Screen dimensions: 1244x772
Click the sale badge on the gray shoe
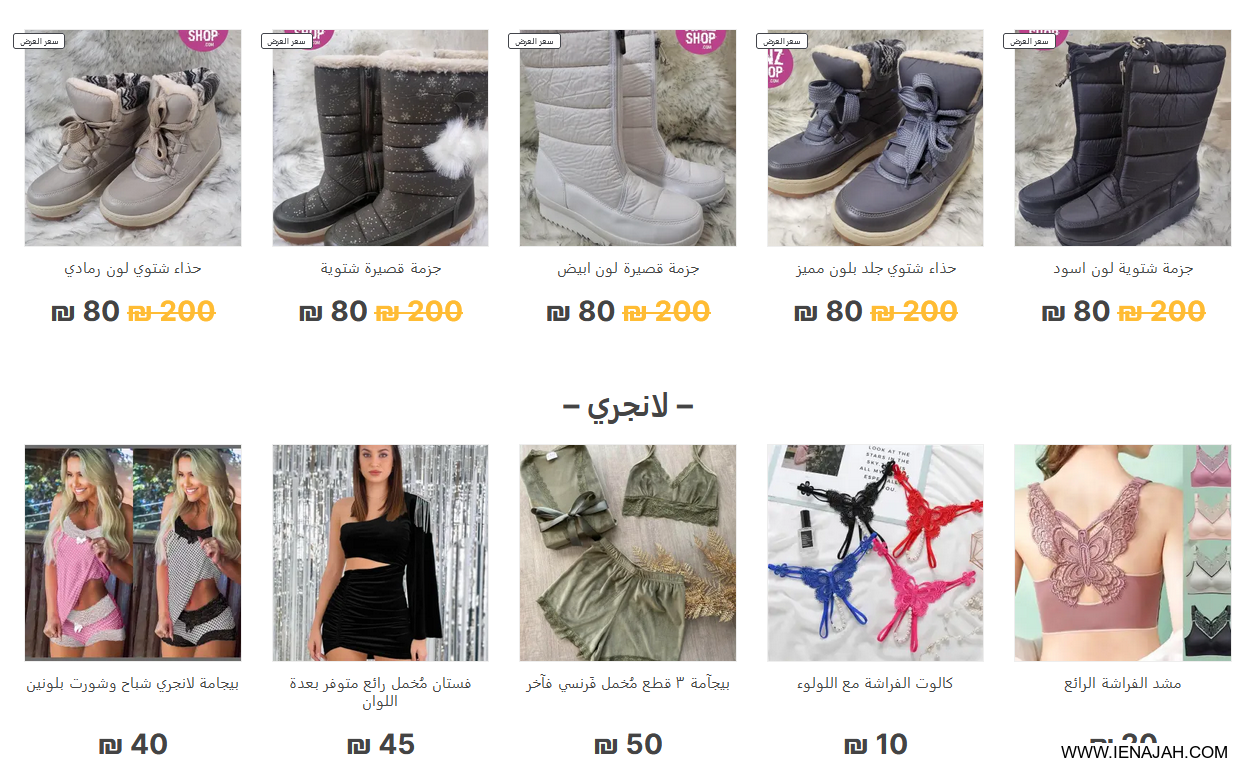click(39, 41)
